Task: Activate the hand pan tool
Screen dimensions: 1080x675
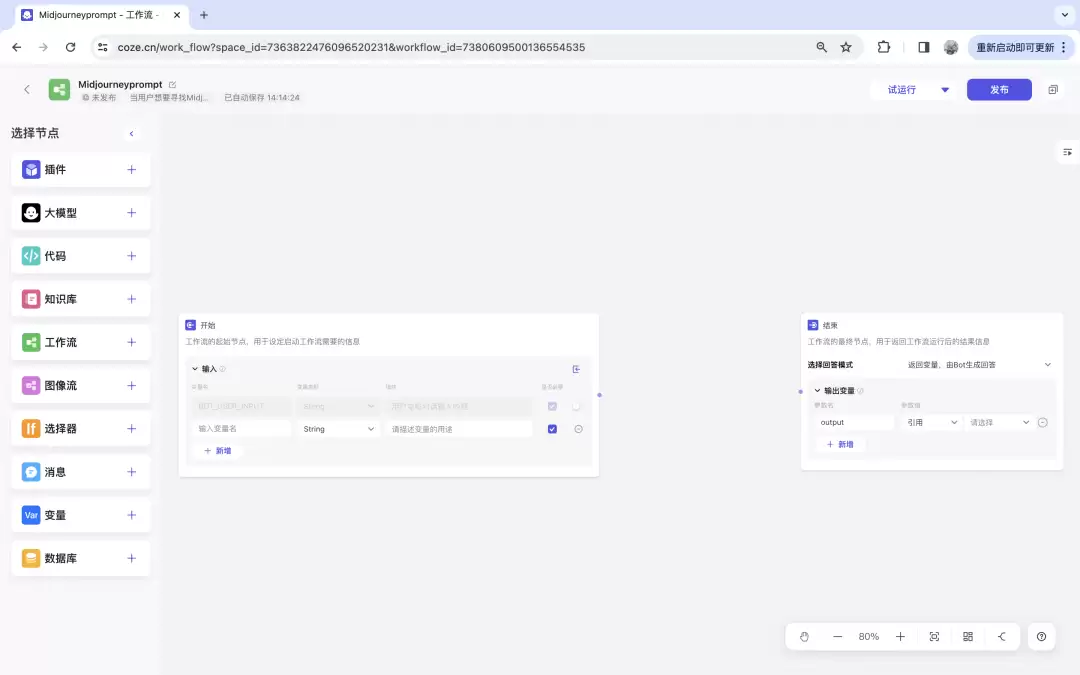Action: tap(804, 636)
